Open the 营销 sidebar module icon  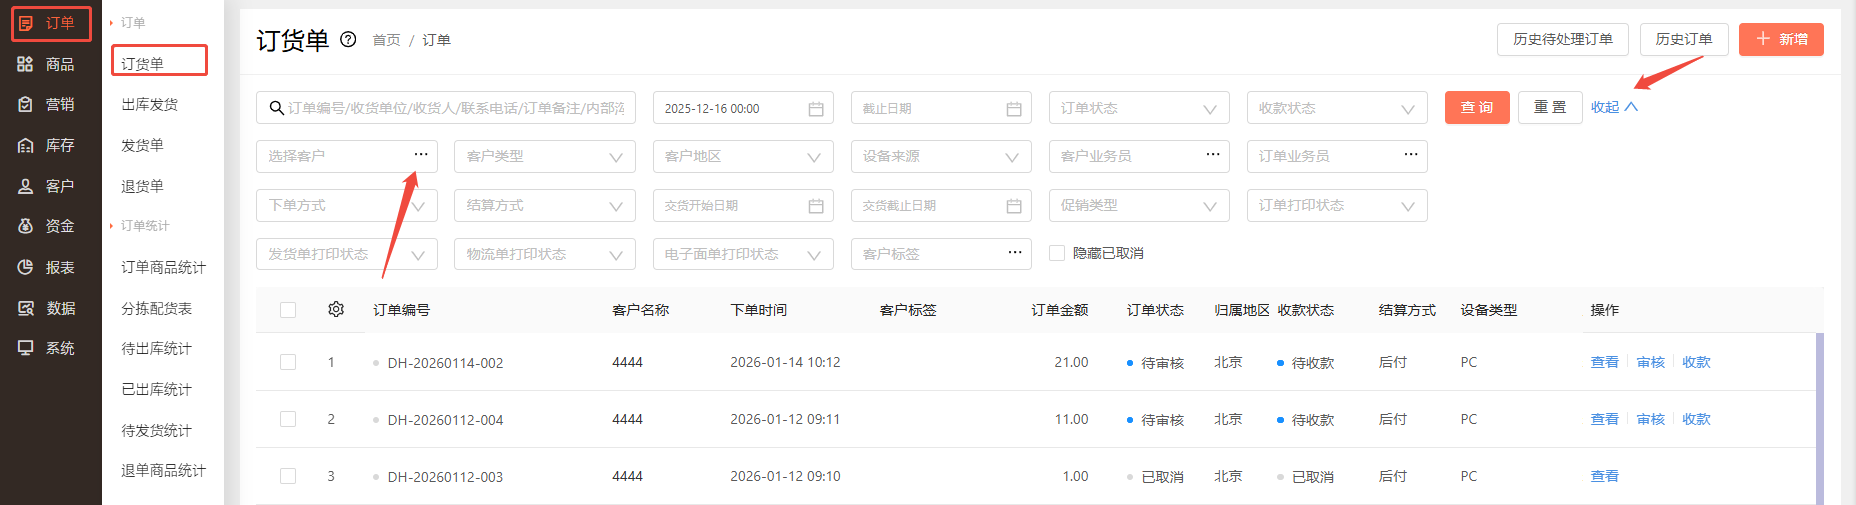click(26, 104)
